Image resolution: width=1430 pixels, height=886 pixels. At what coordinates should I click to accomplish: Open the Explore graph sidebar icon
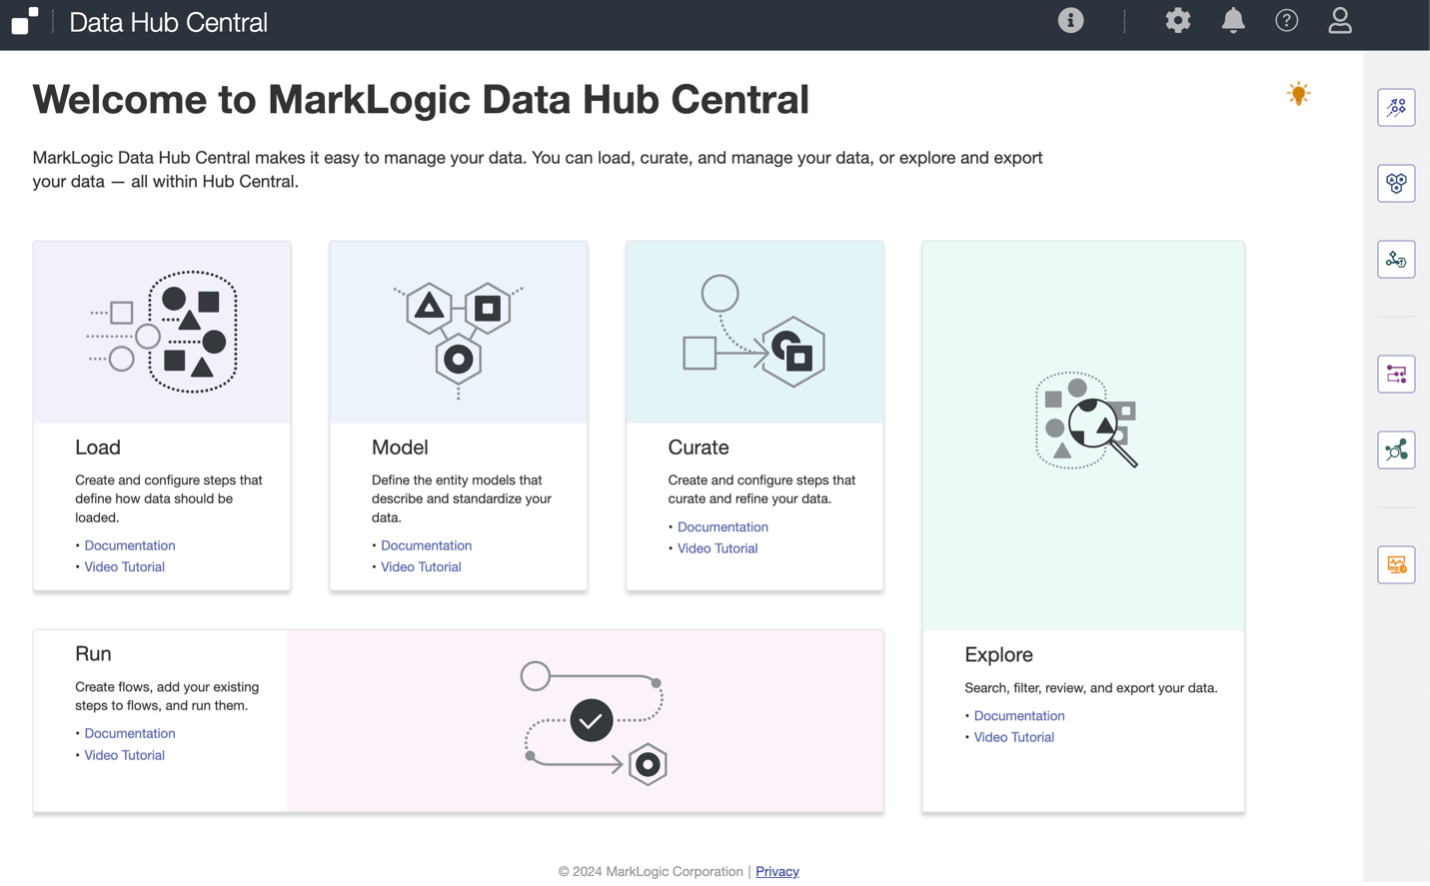[1396, 450]
